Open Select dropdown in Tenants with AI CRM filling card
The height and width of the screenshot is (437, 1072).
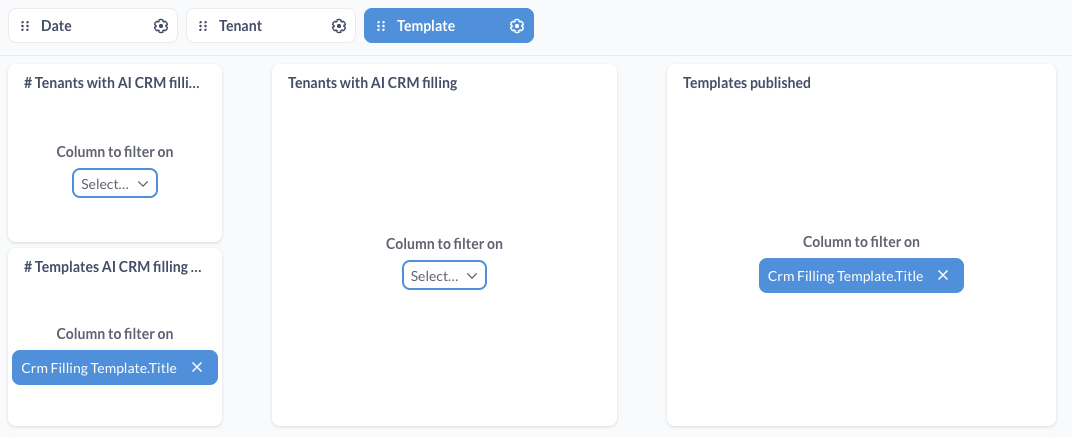click(x=444, y=275)
